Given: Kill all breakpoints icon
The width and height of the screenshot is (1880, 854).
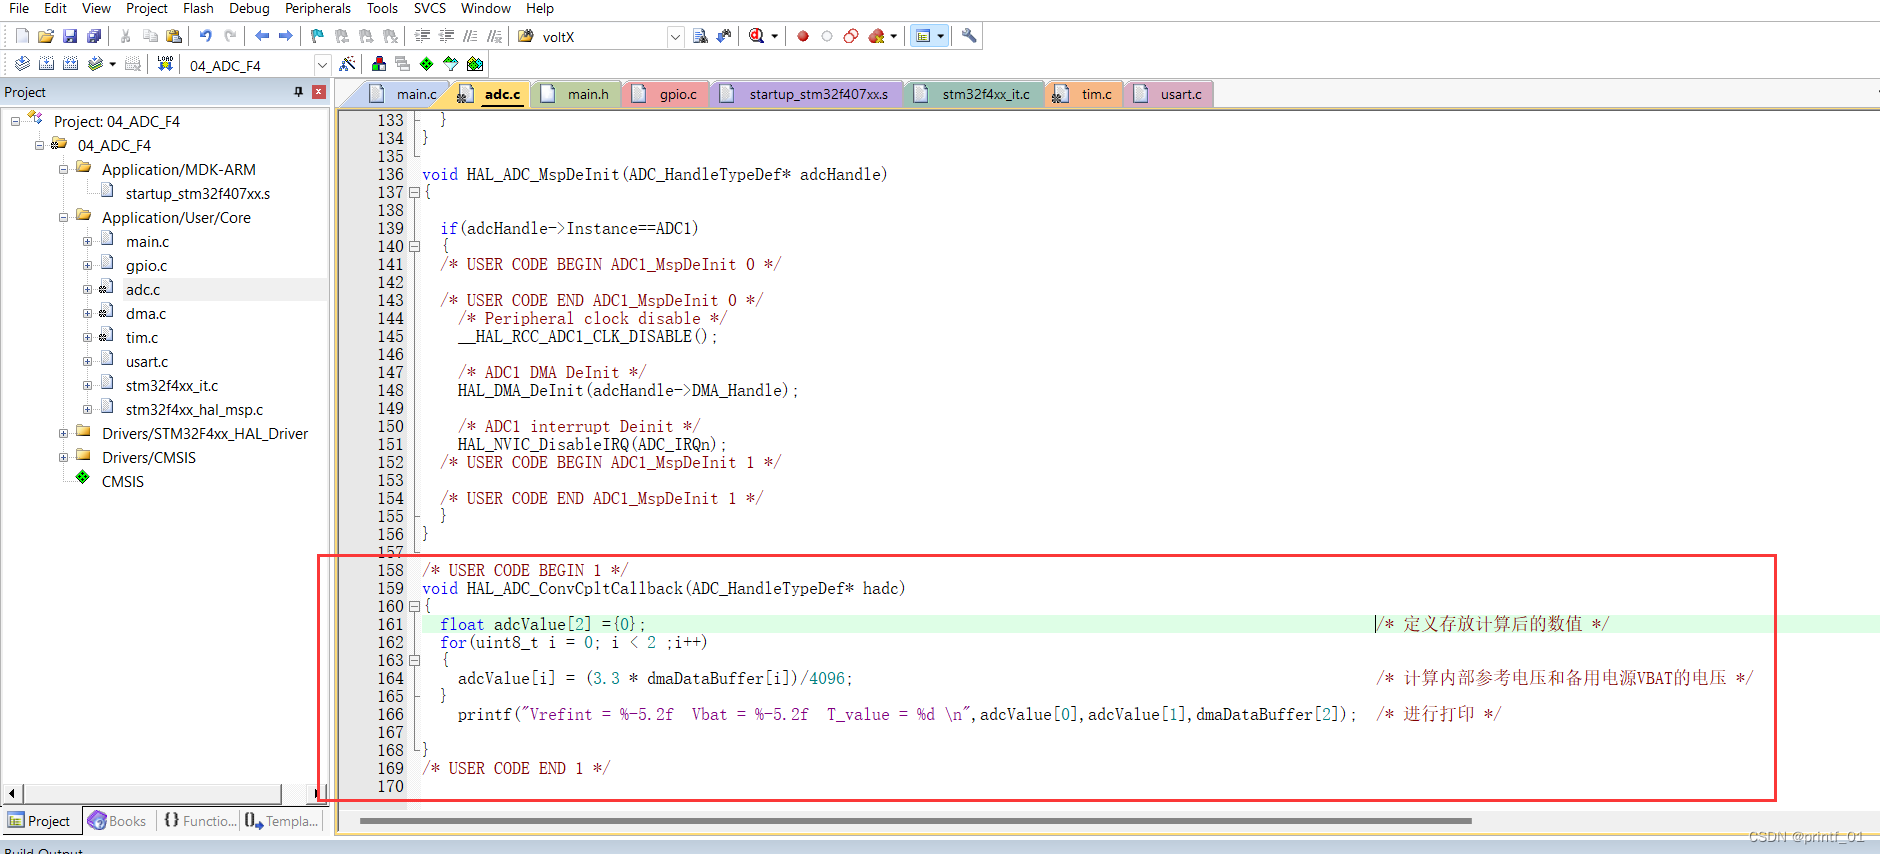Looking at the screenshot, I should tap(876, 36).
